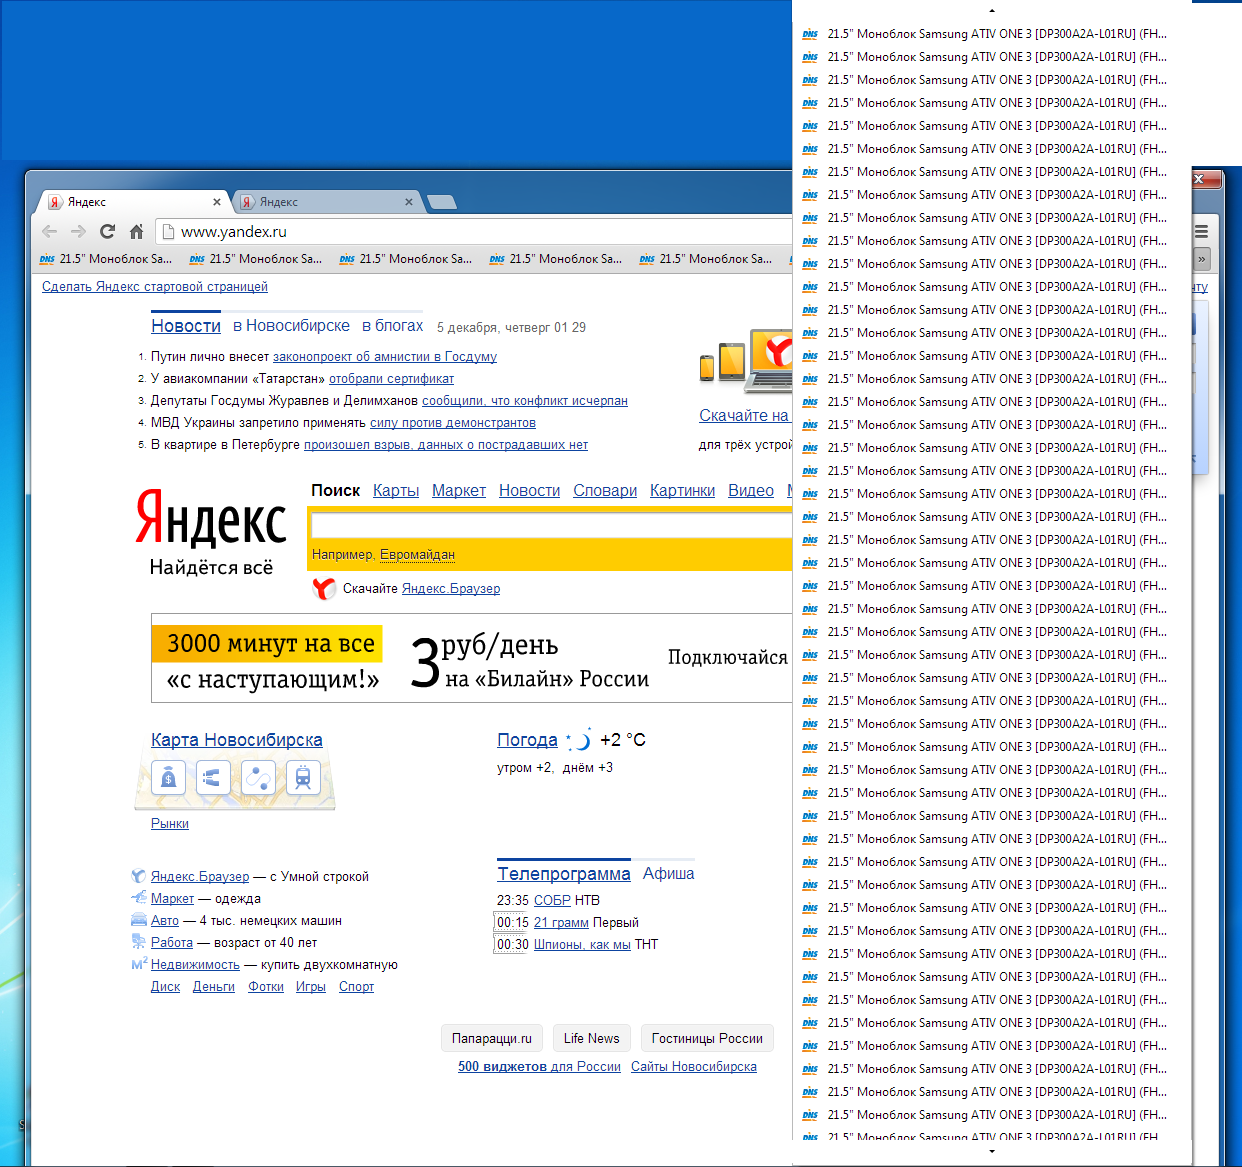
Task: Open the browser Home page button
Action: coord(137,232)
